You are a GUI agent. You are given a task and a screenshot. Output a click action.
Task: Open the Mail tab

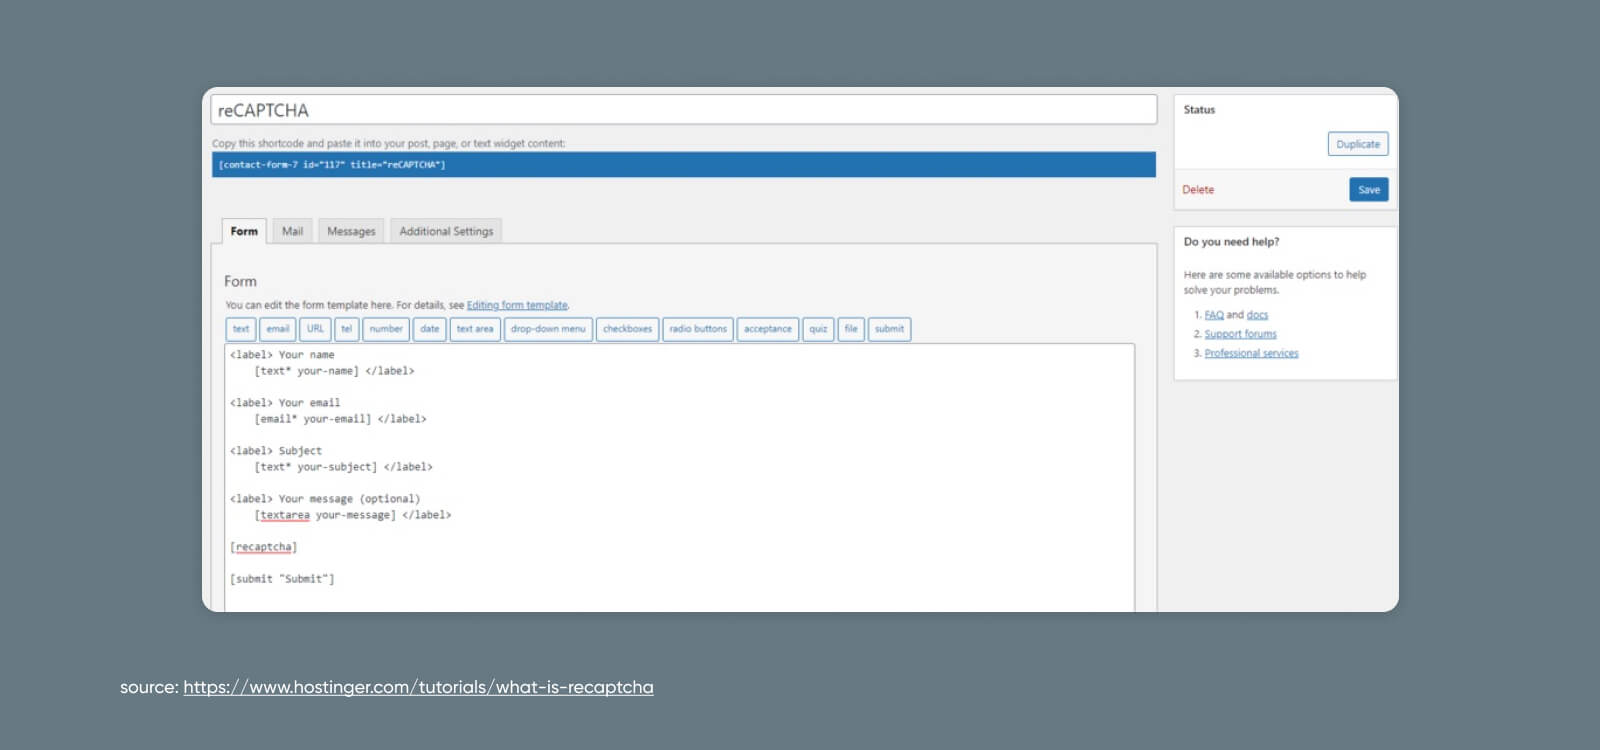pyautogui.click(x=292, y=231)
